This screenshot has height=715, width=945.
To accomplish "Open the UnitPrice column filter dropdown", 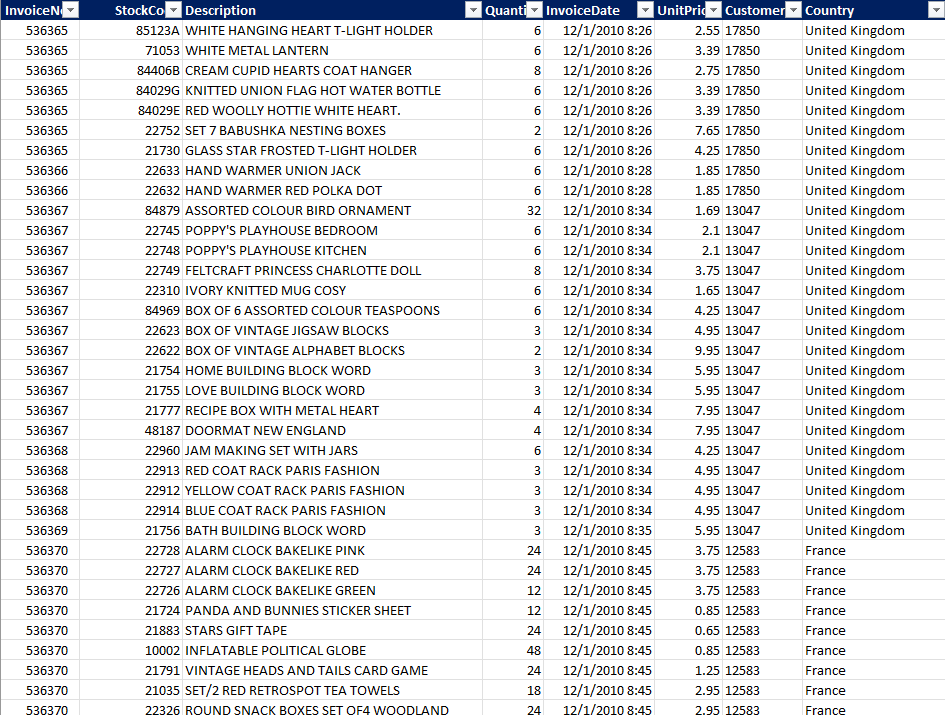I will [x=713, y=10].
